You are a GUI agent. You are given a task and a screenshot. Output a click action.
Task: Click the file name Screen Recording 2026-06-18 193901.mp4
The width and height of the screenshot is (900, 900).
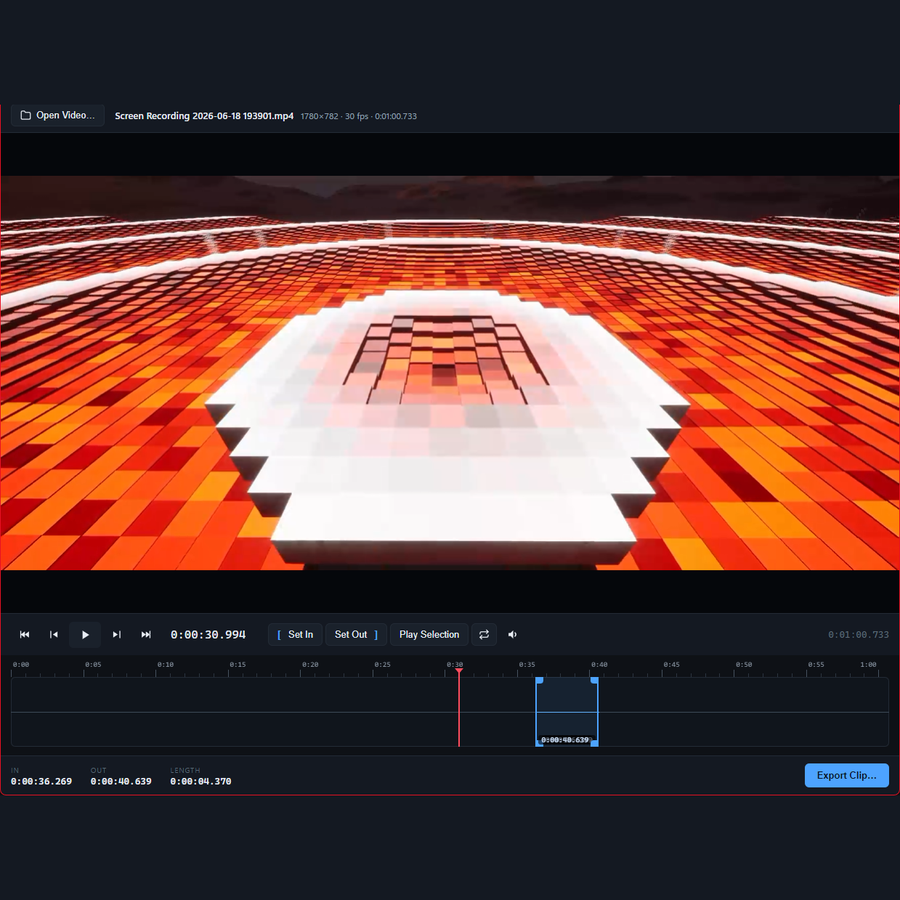click(204, 116)
